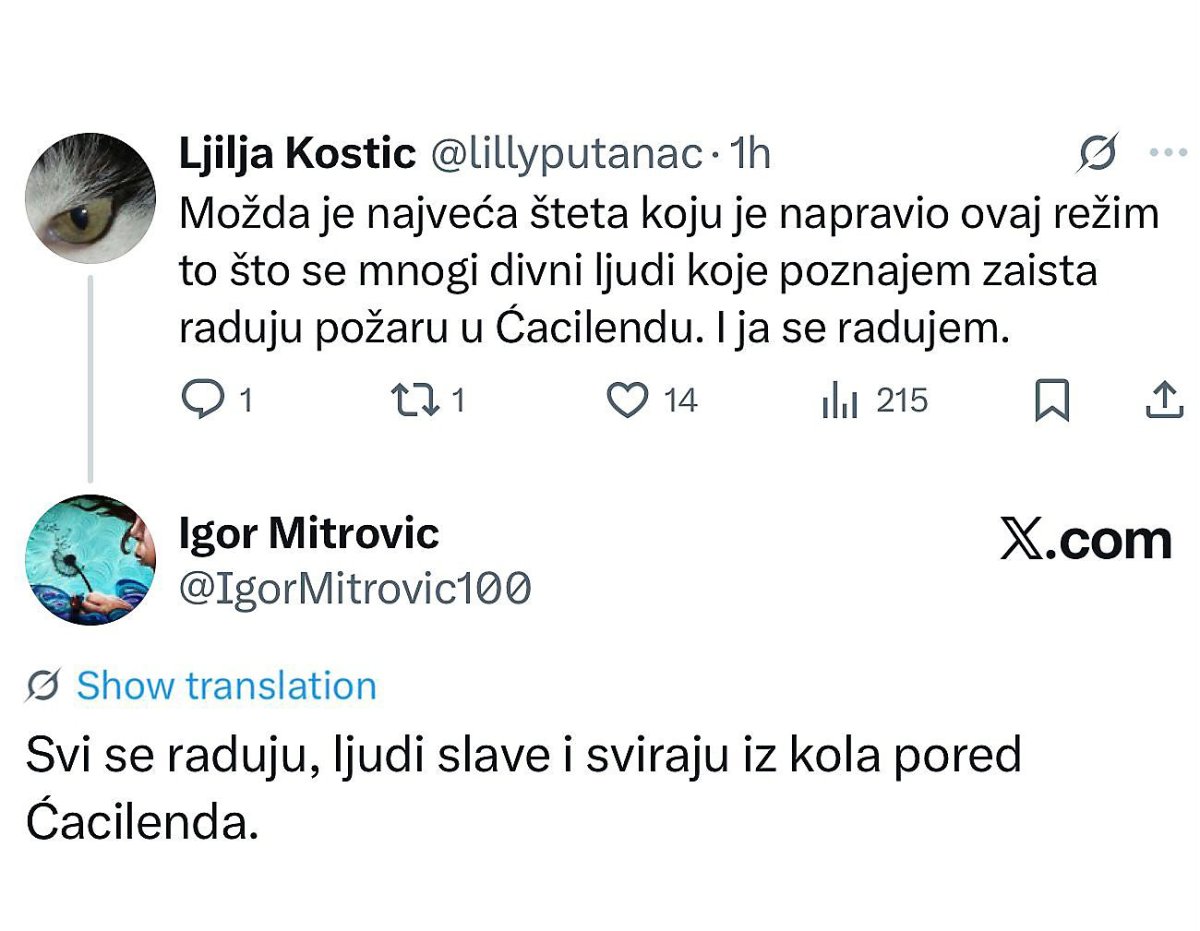Open the @lillyputanac handle
1200x931 pixels.
point(566,154)
